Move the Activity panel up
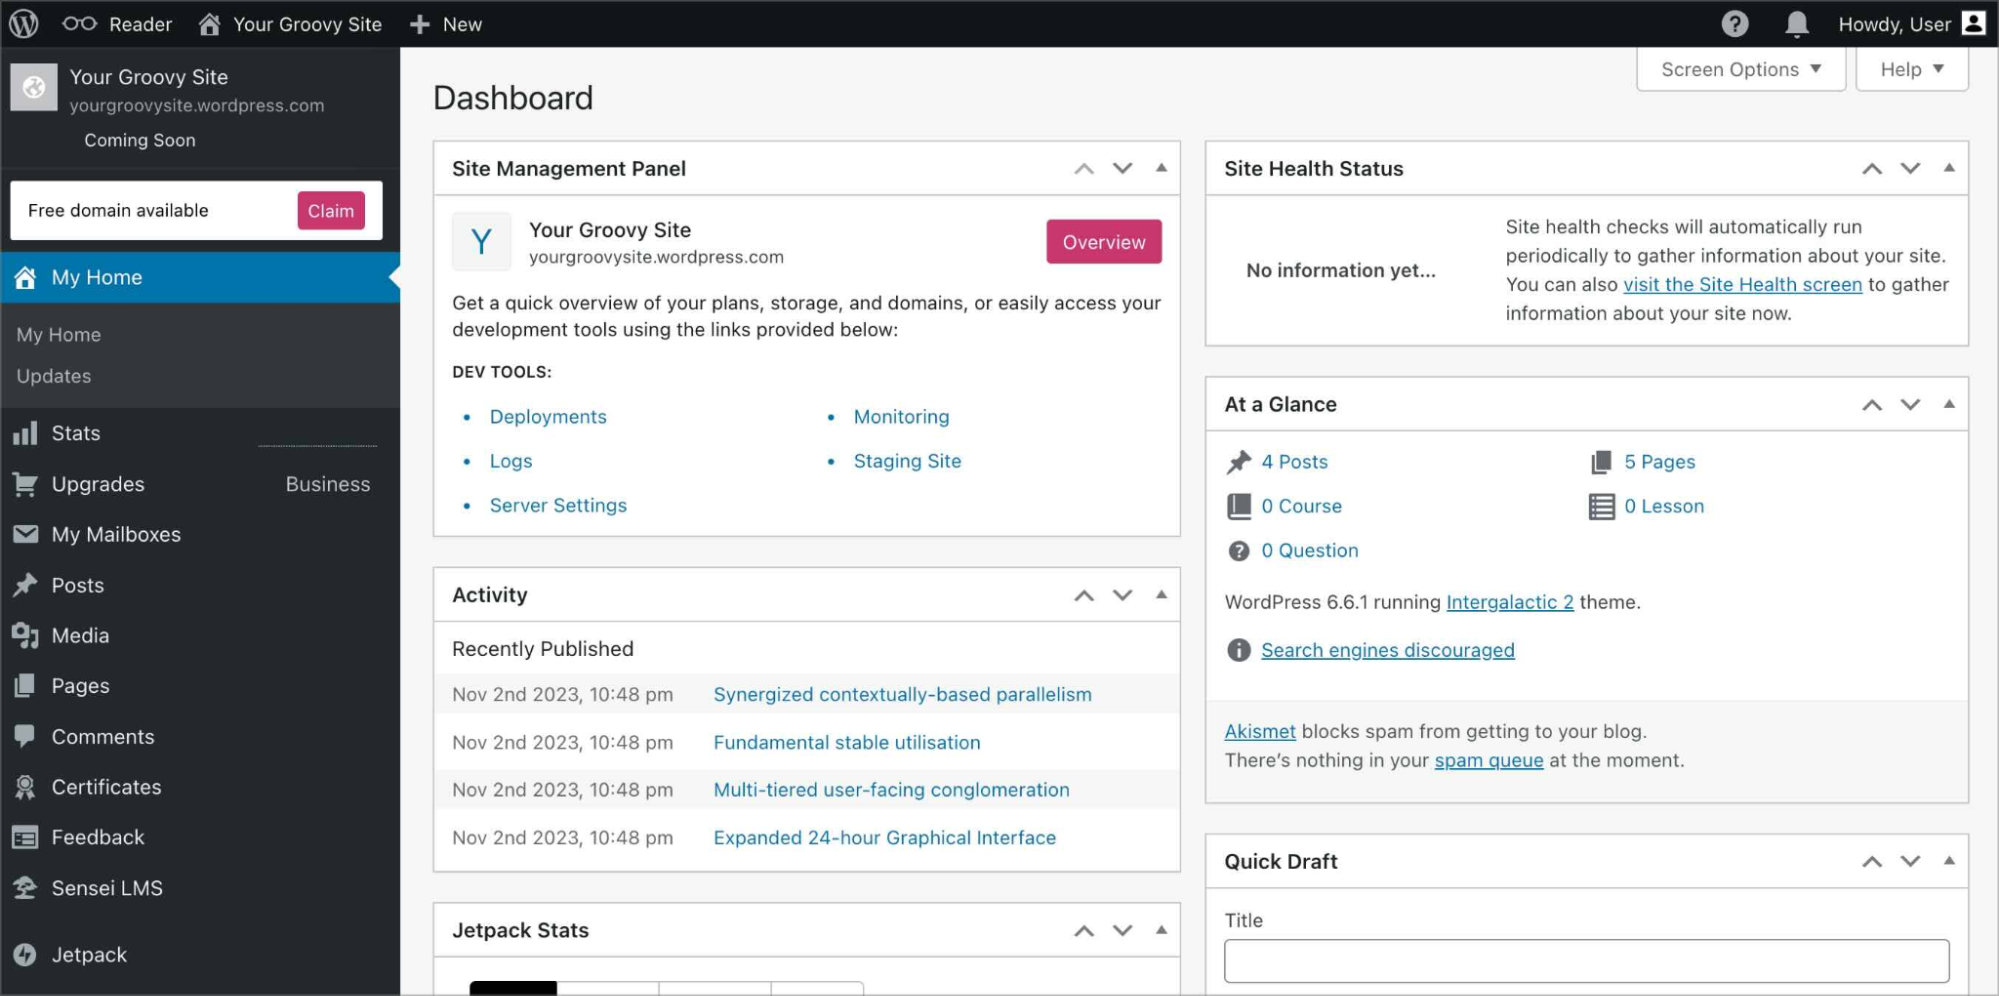Image resolution: width=1999 pixels, height=996 pixels. pos(1084,595)
